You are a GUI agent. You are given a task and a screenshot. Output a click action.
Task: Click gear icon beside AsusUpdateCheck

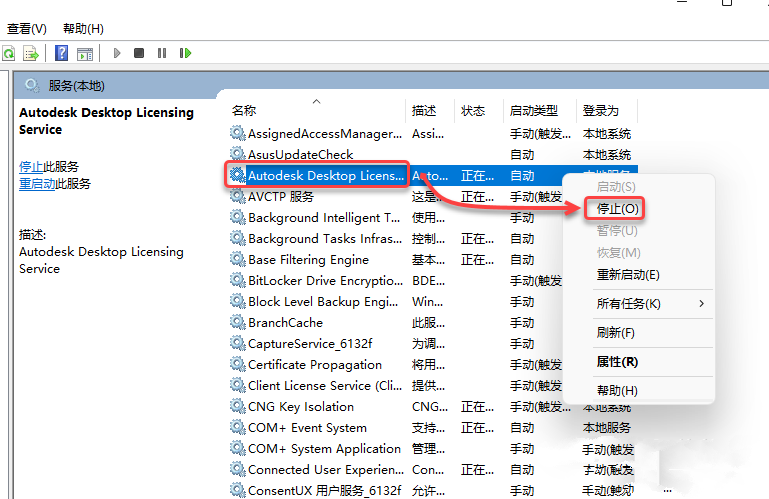point(238,154)
